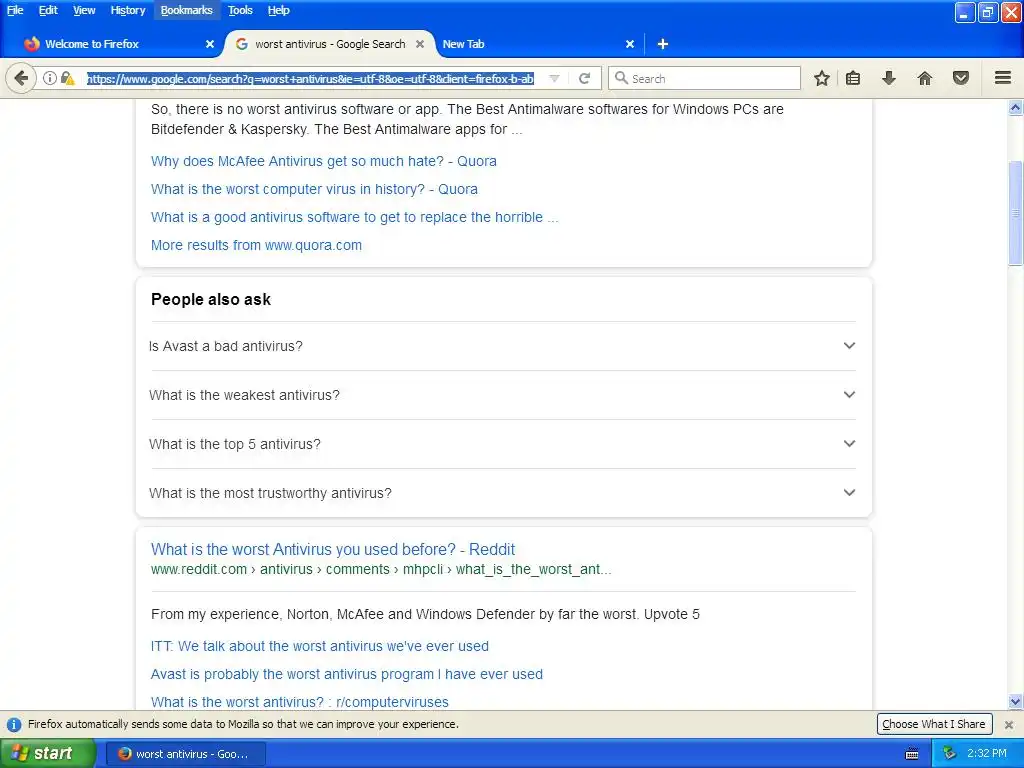
Task: Open 'Why does McAfee Antivirus get so much hate?' link
Action: [323, 161]
